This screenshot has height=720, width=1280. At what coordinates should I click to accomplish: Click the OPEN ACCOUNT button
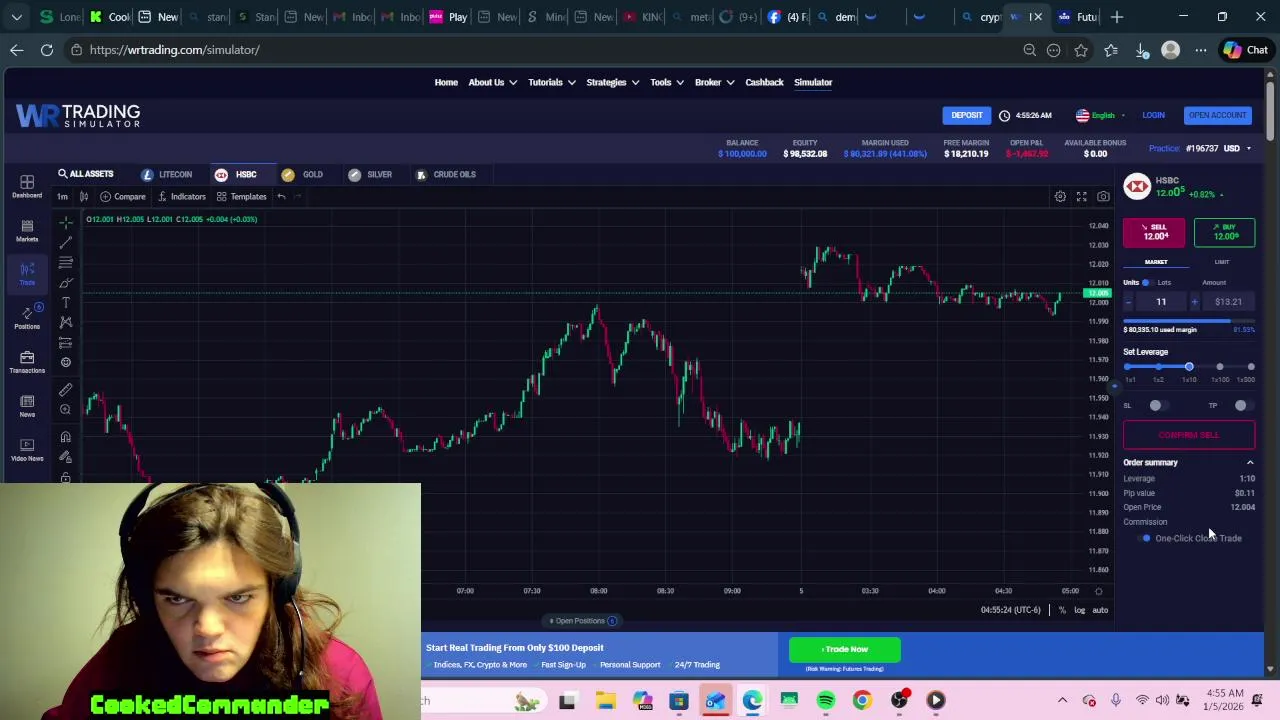pyautogui.click(x=1217, y=115)
